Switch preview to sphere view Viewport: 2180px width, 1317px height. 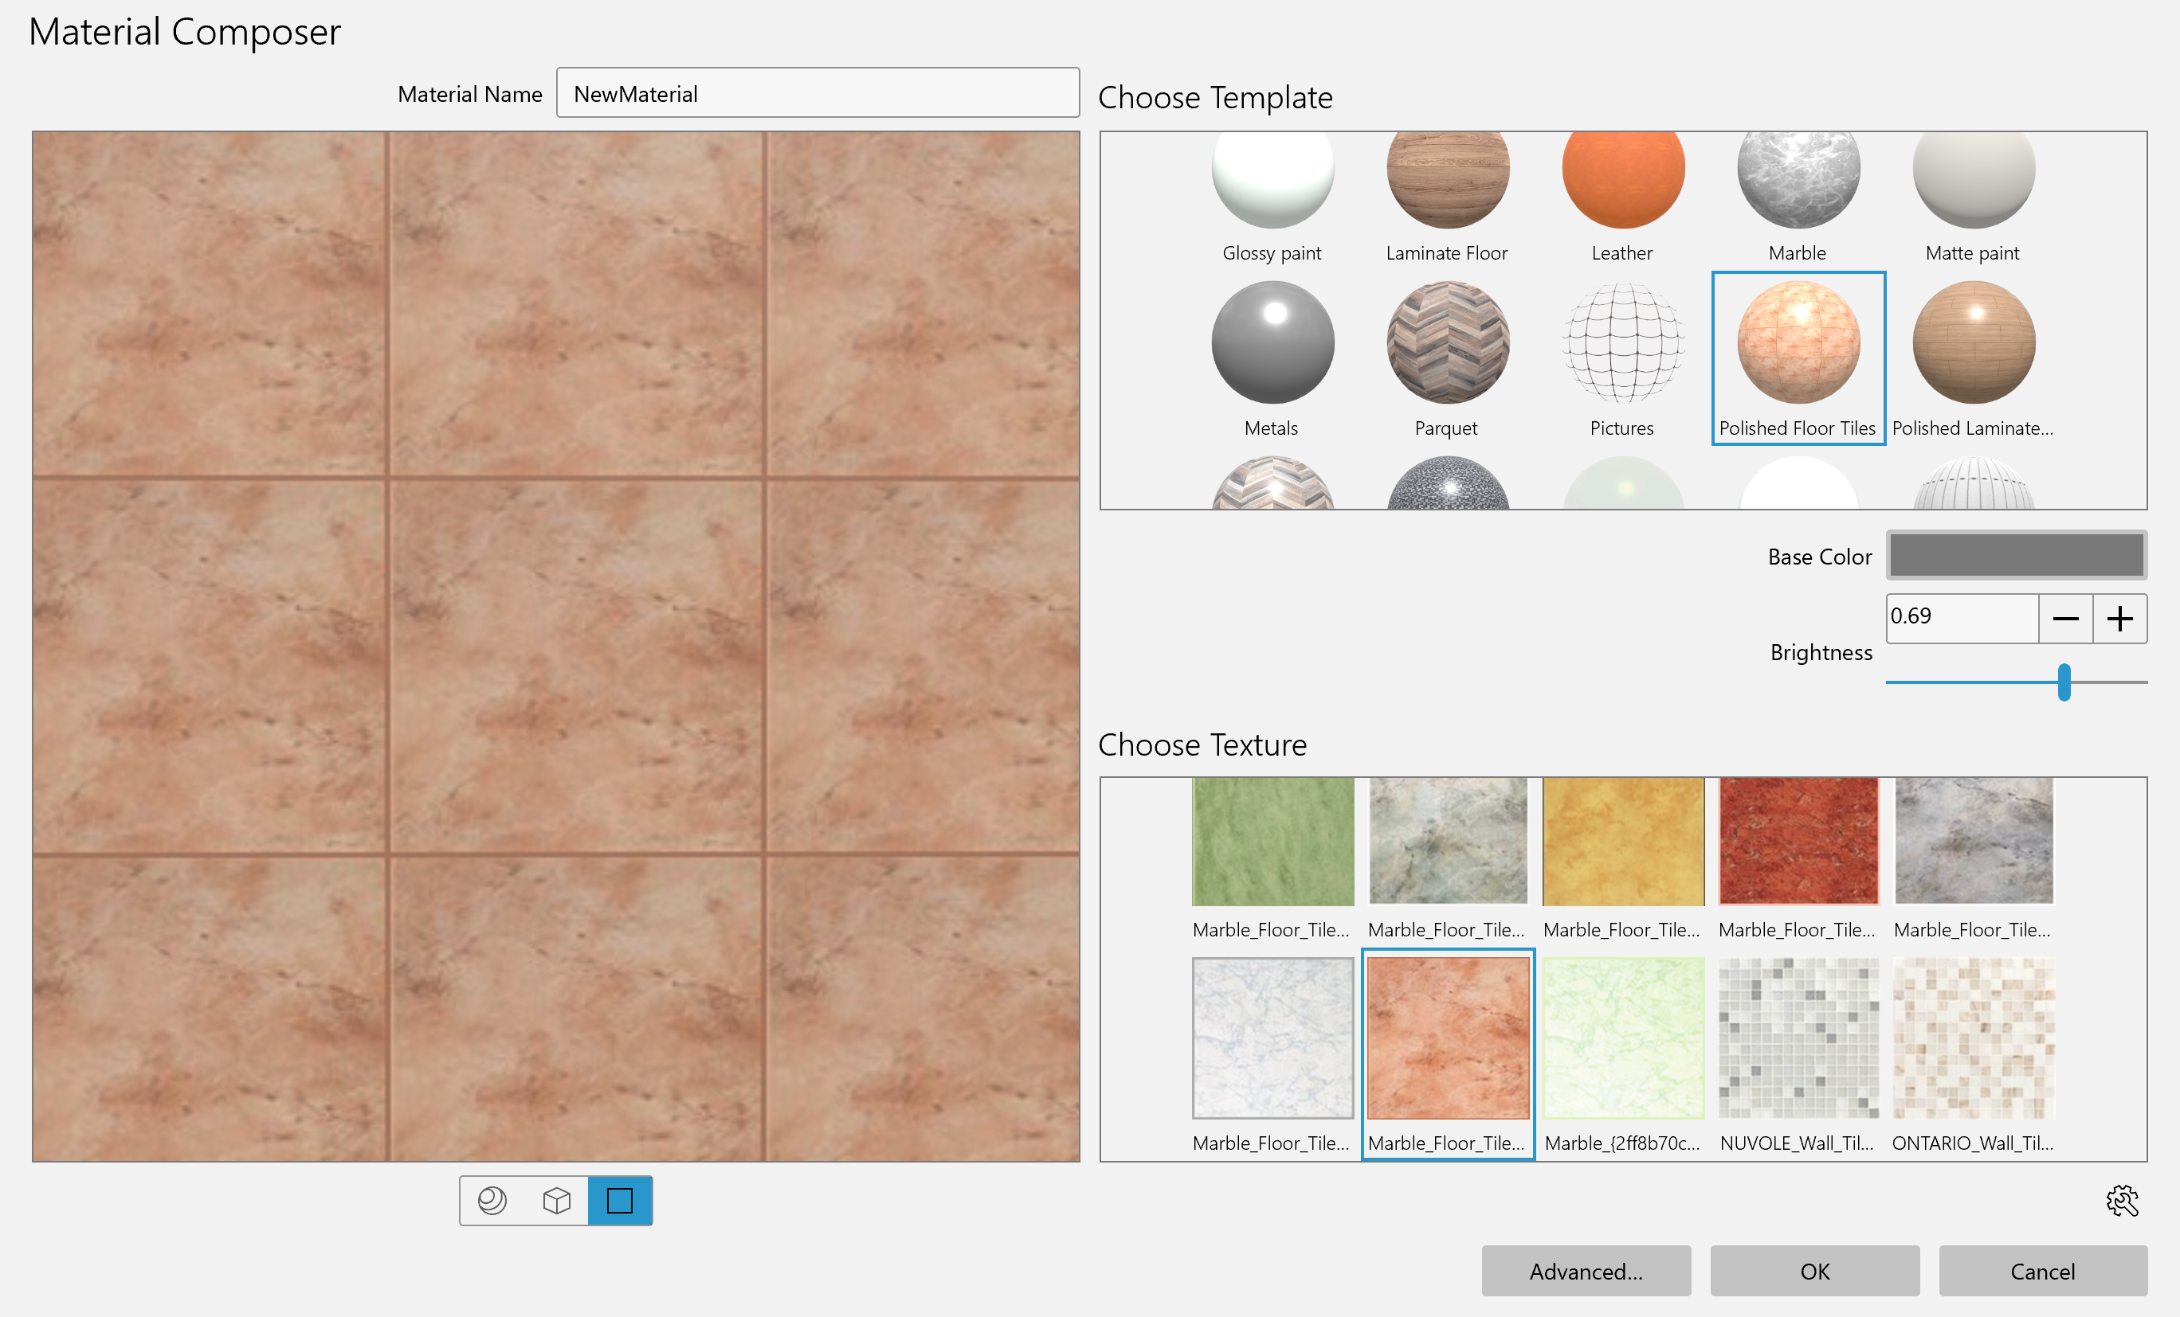coord(492,1200)
